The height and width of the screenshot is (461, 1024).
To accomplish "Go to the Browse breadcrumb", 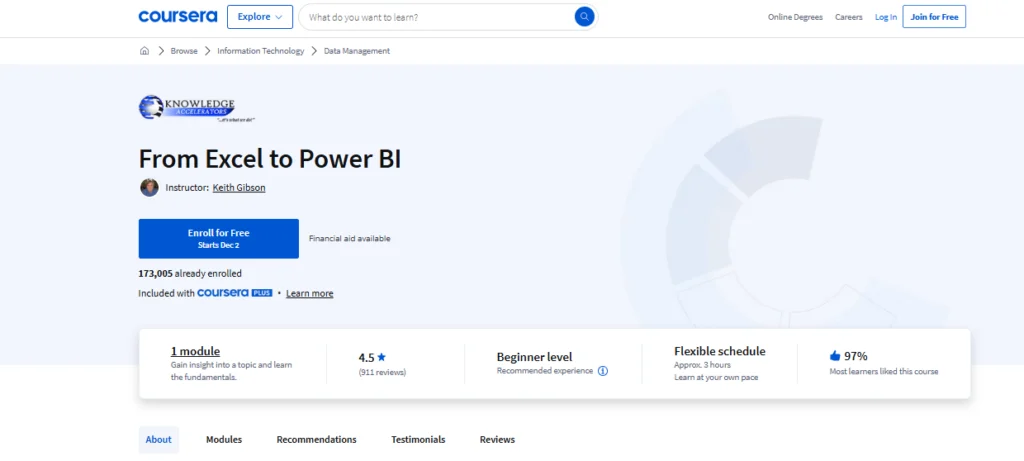I will [x=184, y=51].
